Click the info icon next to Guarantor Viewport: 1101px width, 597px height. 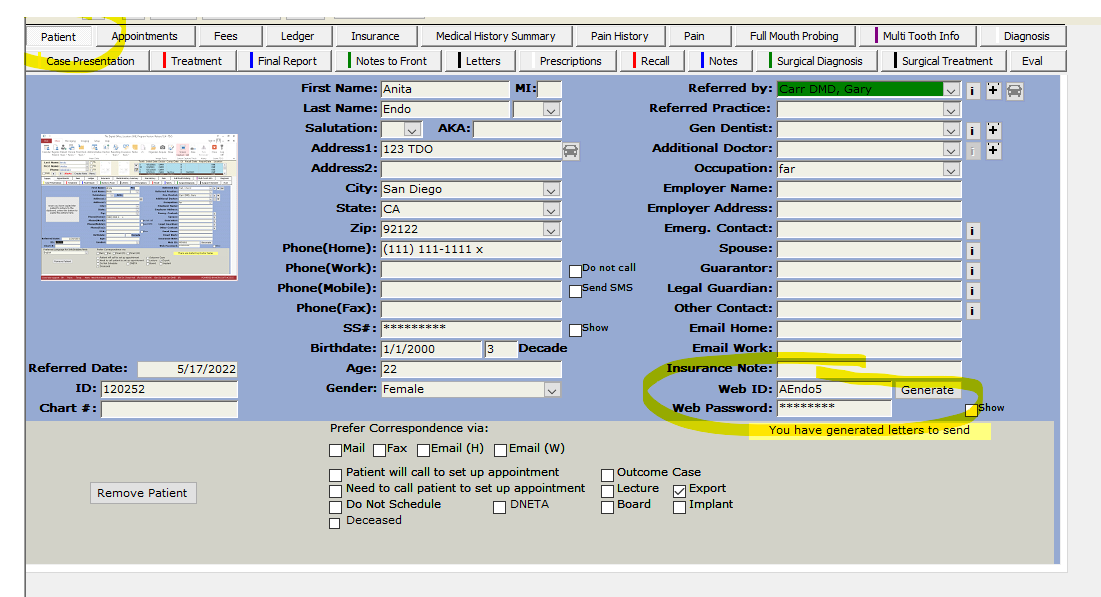pyautogui.click(x=972, y=271)
